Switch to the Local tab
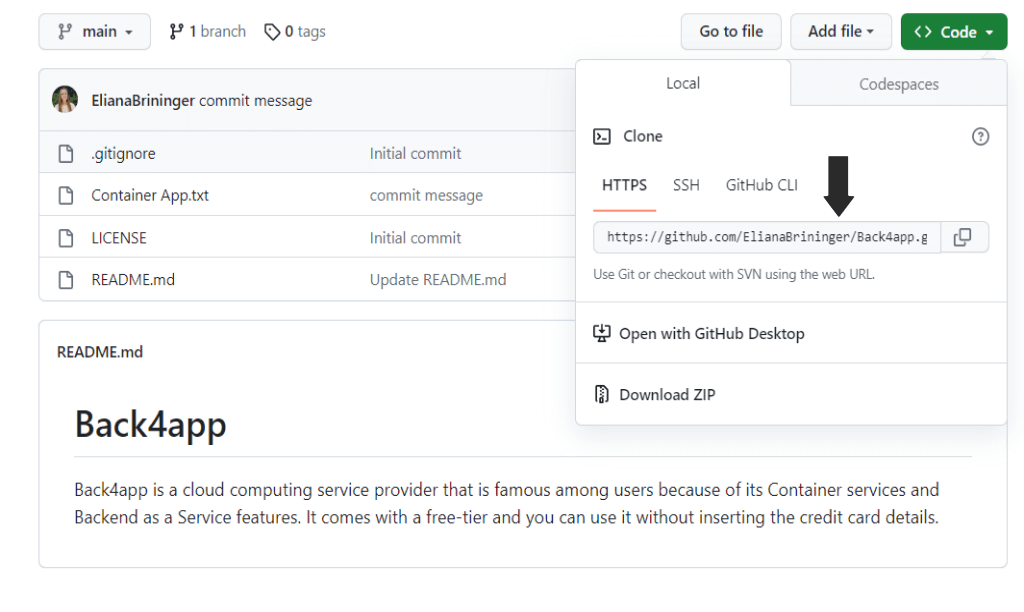The height and width of the screenshot is (612, 1024). [x=682, y=84]
